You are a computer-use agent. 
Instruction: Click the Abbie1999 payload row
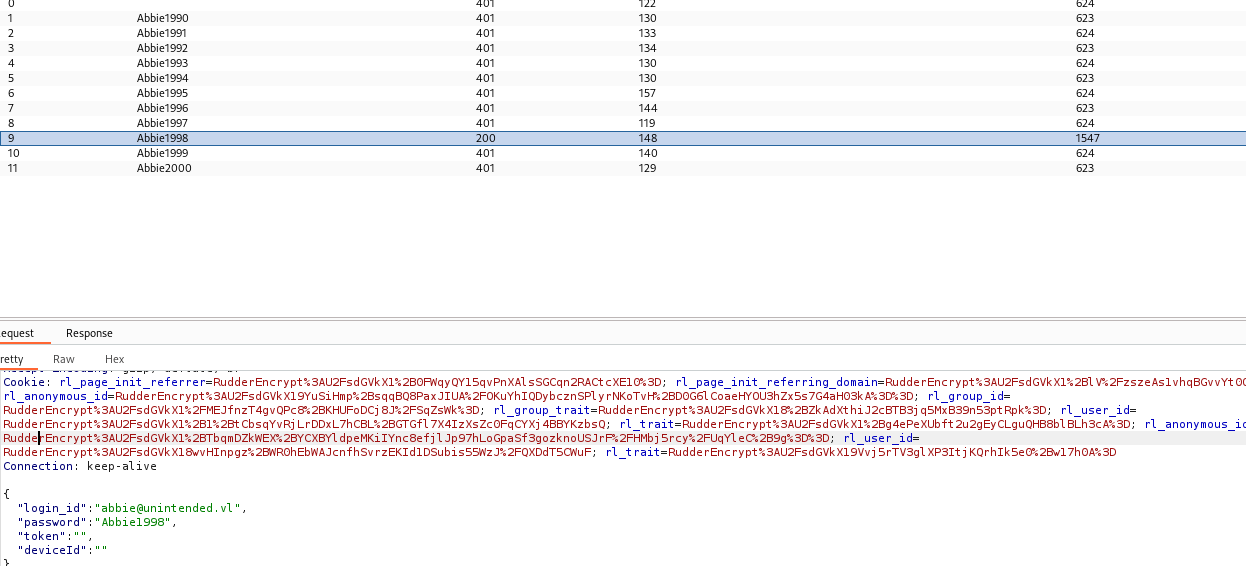162,153
